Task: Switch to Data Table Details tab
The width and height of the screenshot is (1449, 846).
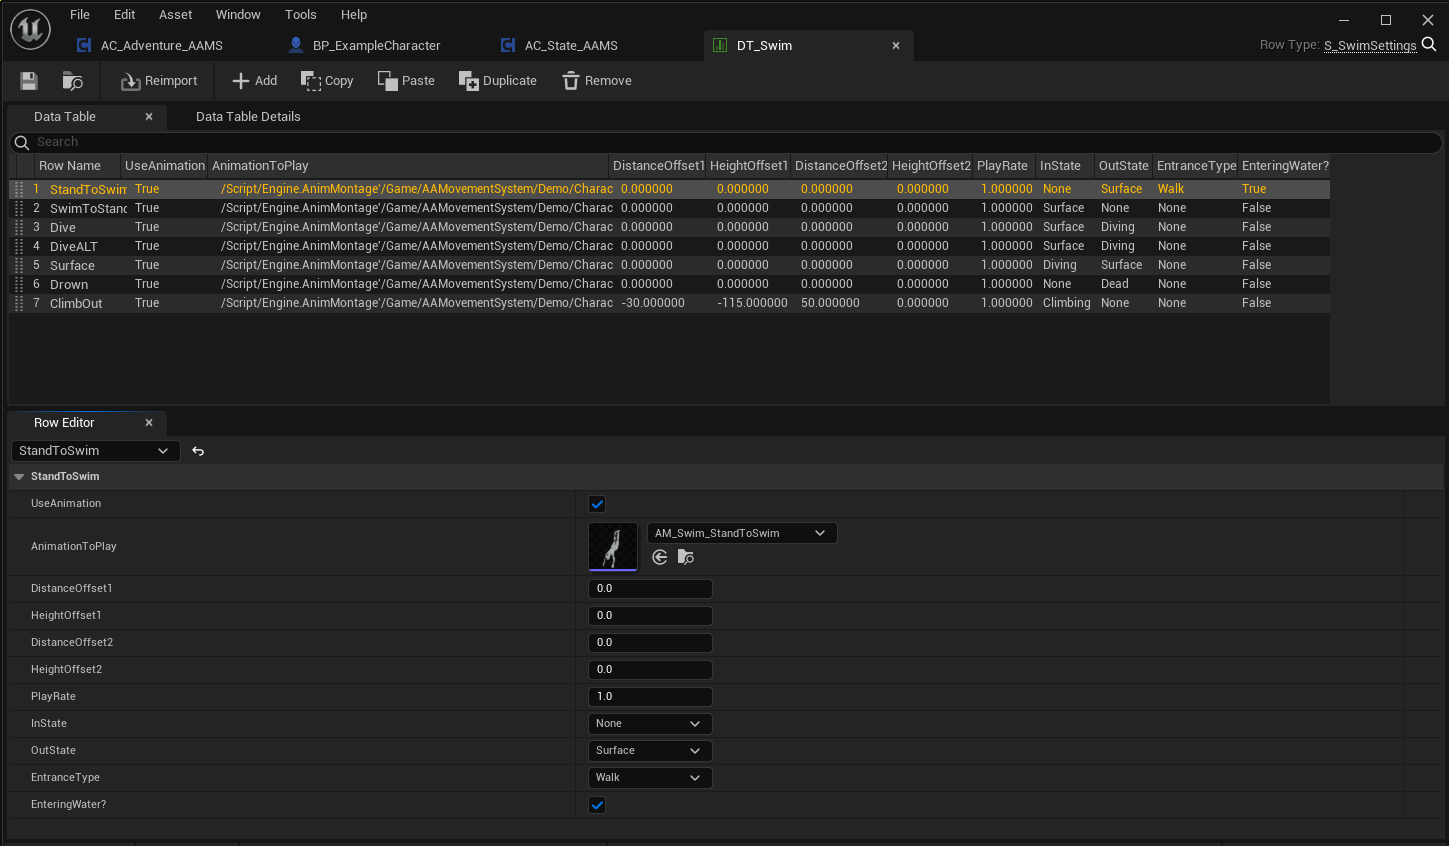Action: [248, 117]
